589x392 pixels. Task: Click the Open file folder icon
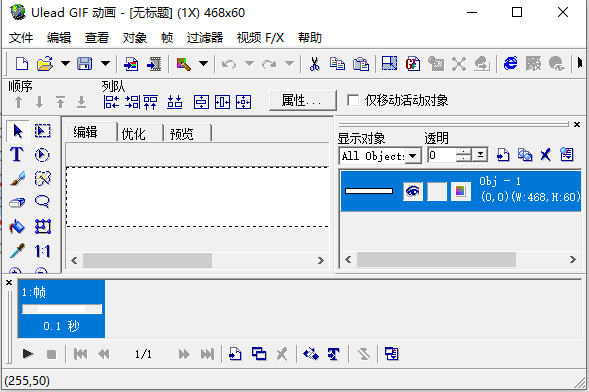45,63
